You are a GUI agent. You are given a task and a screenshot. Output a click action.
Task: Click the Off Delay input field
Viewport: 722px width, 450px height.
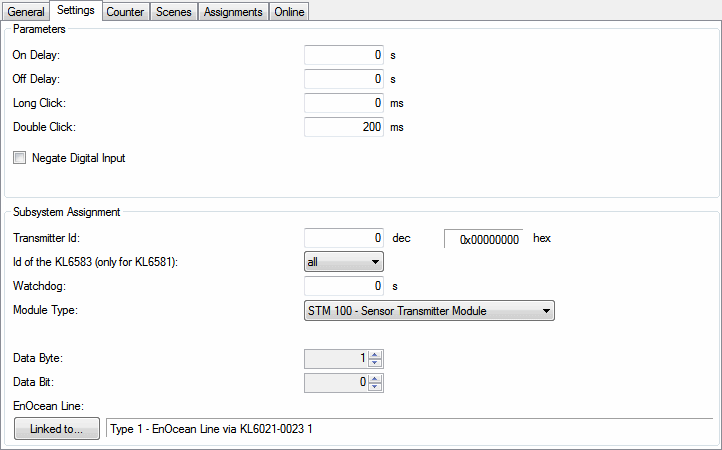pos(344,79)
